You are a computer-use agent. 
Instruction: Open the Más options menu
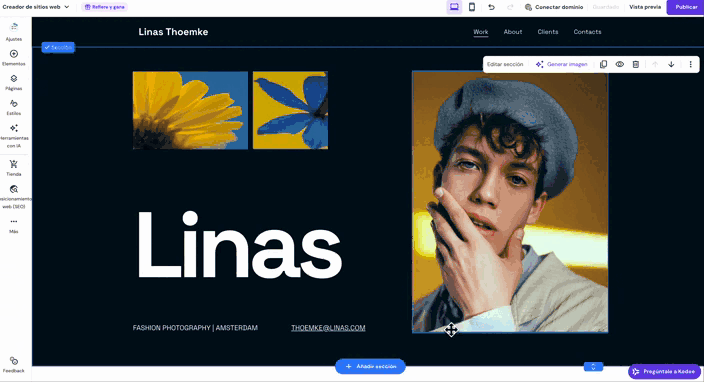pos(14,226)
